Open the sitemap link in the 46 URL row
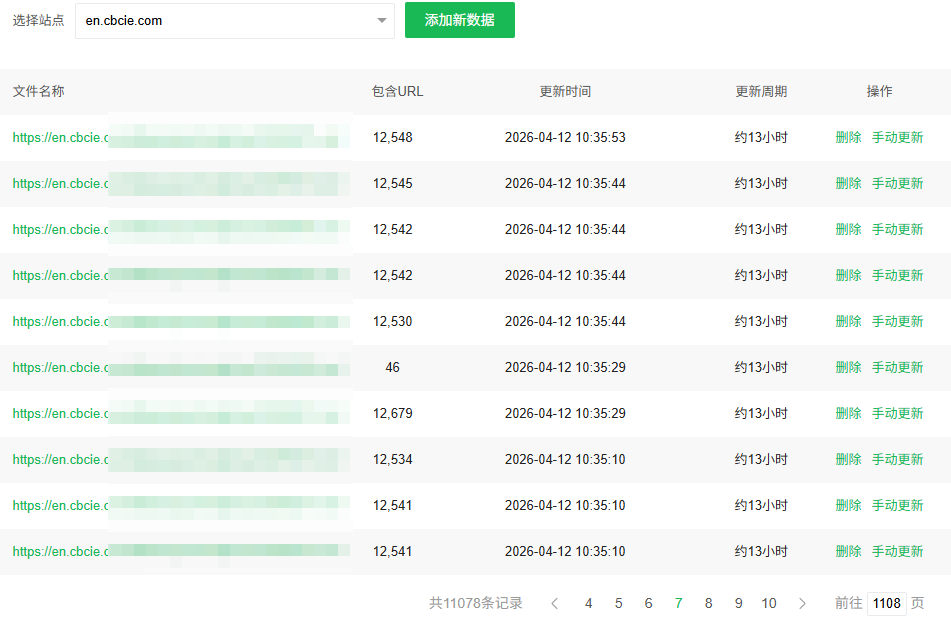This screenshot has width=951, height=637. click(x=181, y=368)
